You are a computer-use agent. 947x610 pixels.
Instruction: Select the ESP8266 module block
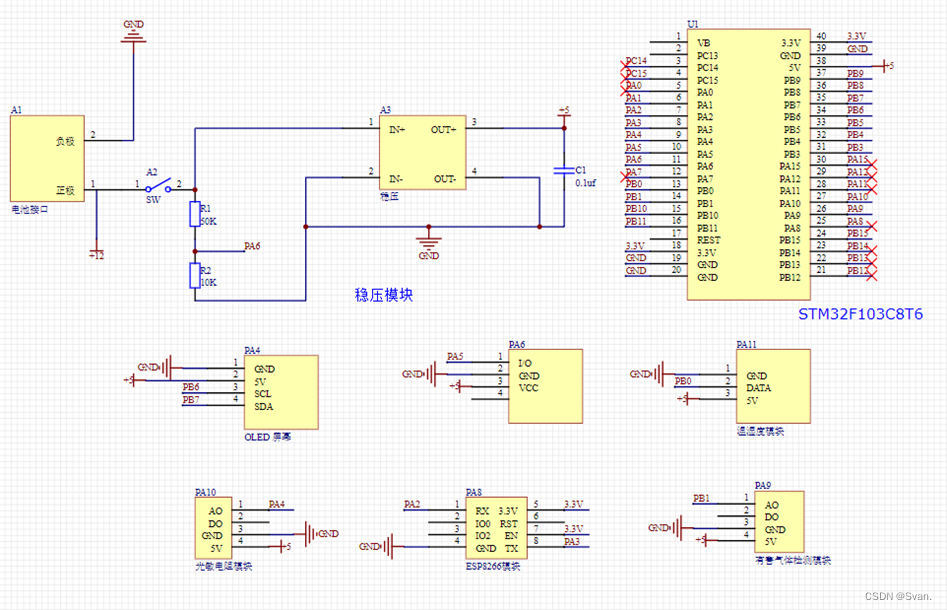[x=496, y=528]
